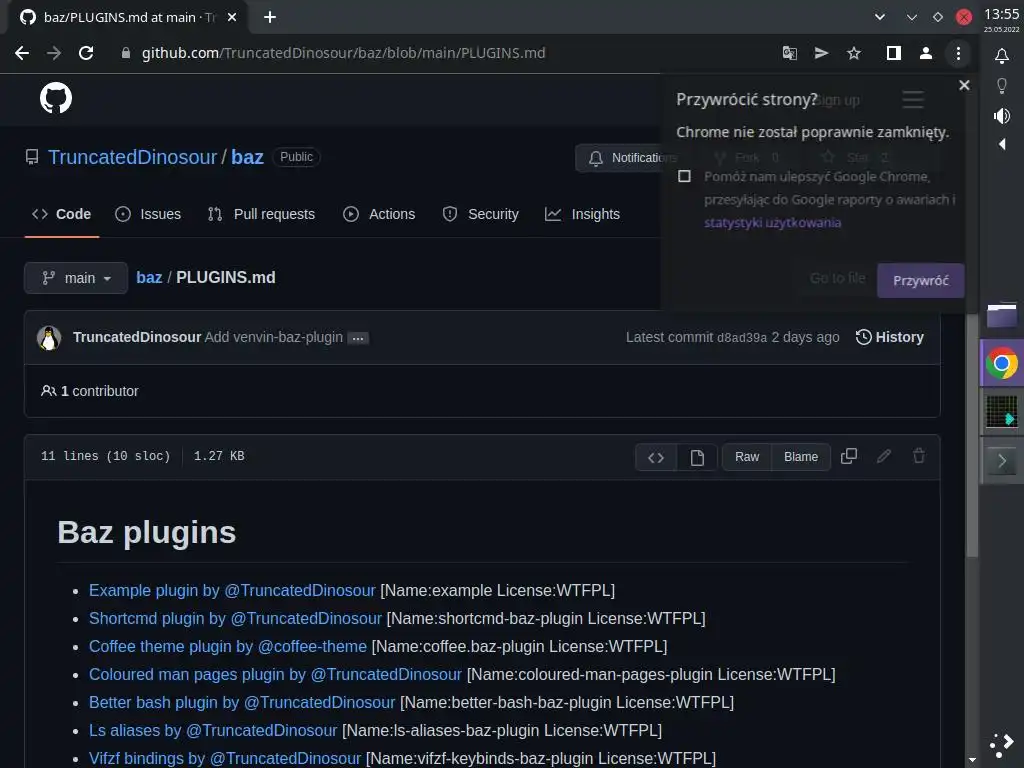Reload the page with refresh icon
Screen dimensions: 1024x768
coord(86,53)
